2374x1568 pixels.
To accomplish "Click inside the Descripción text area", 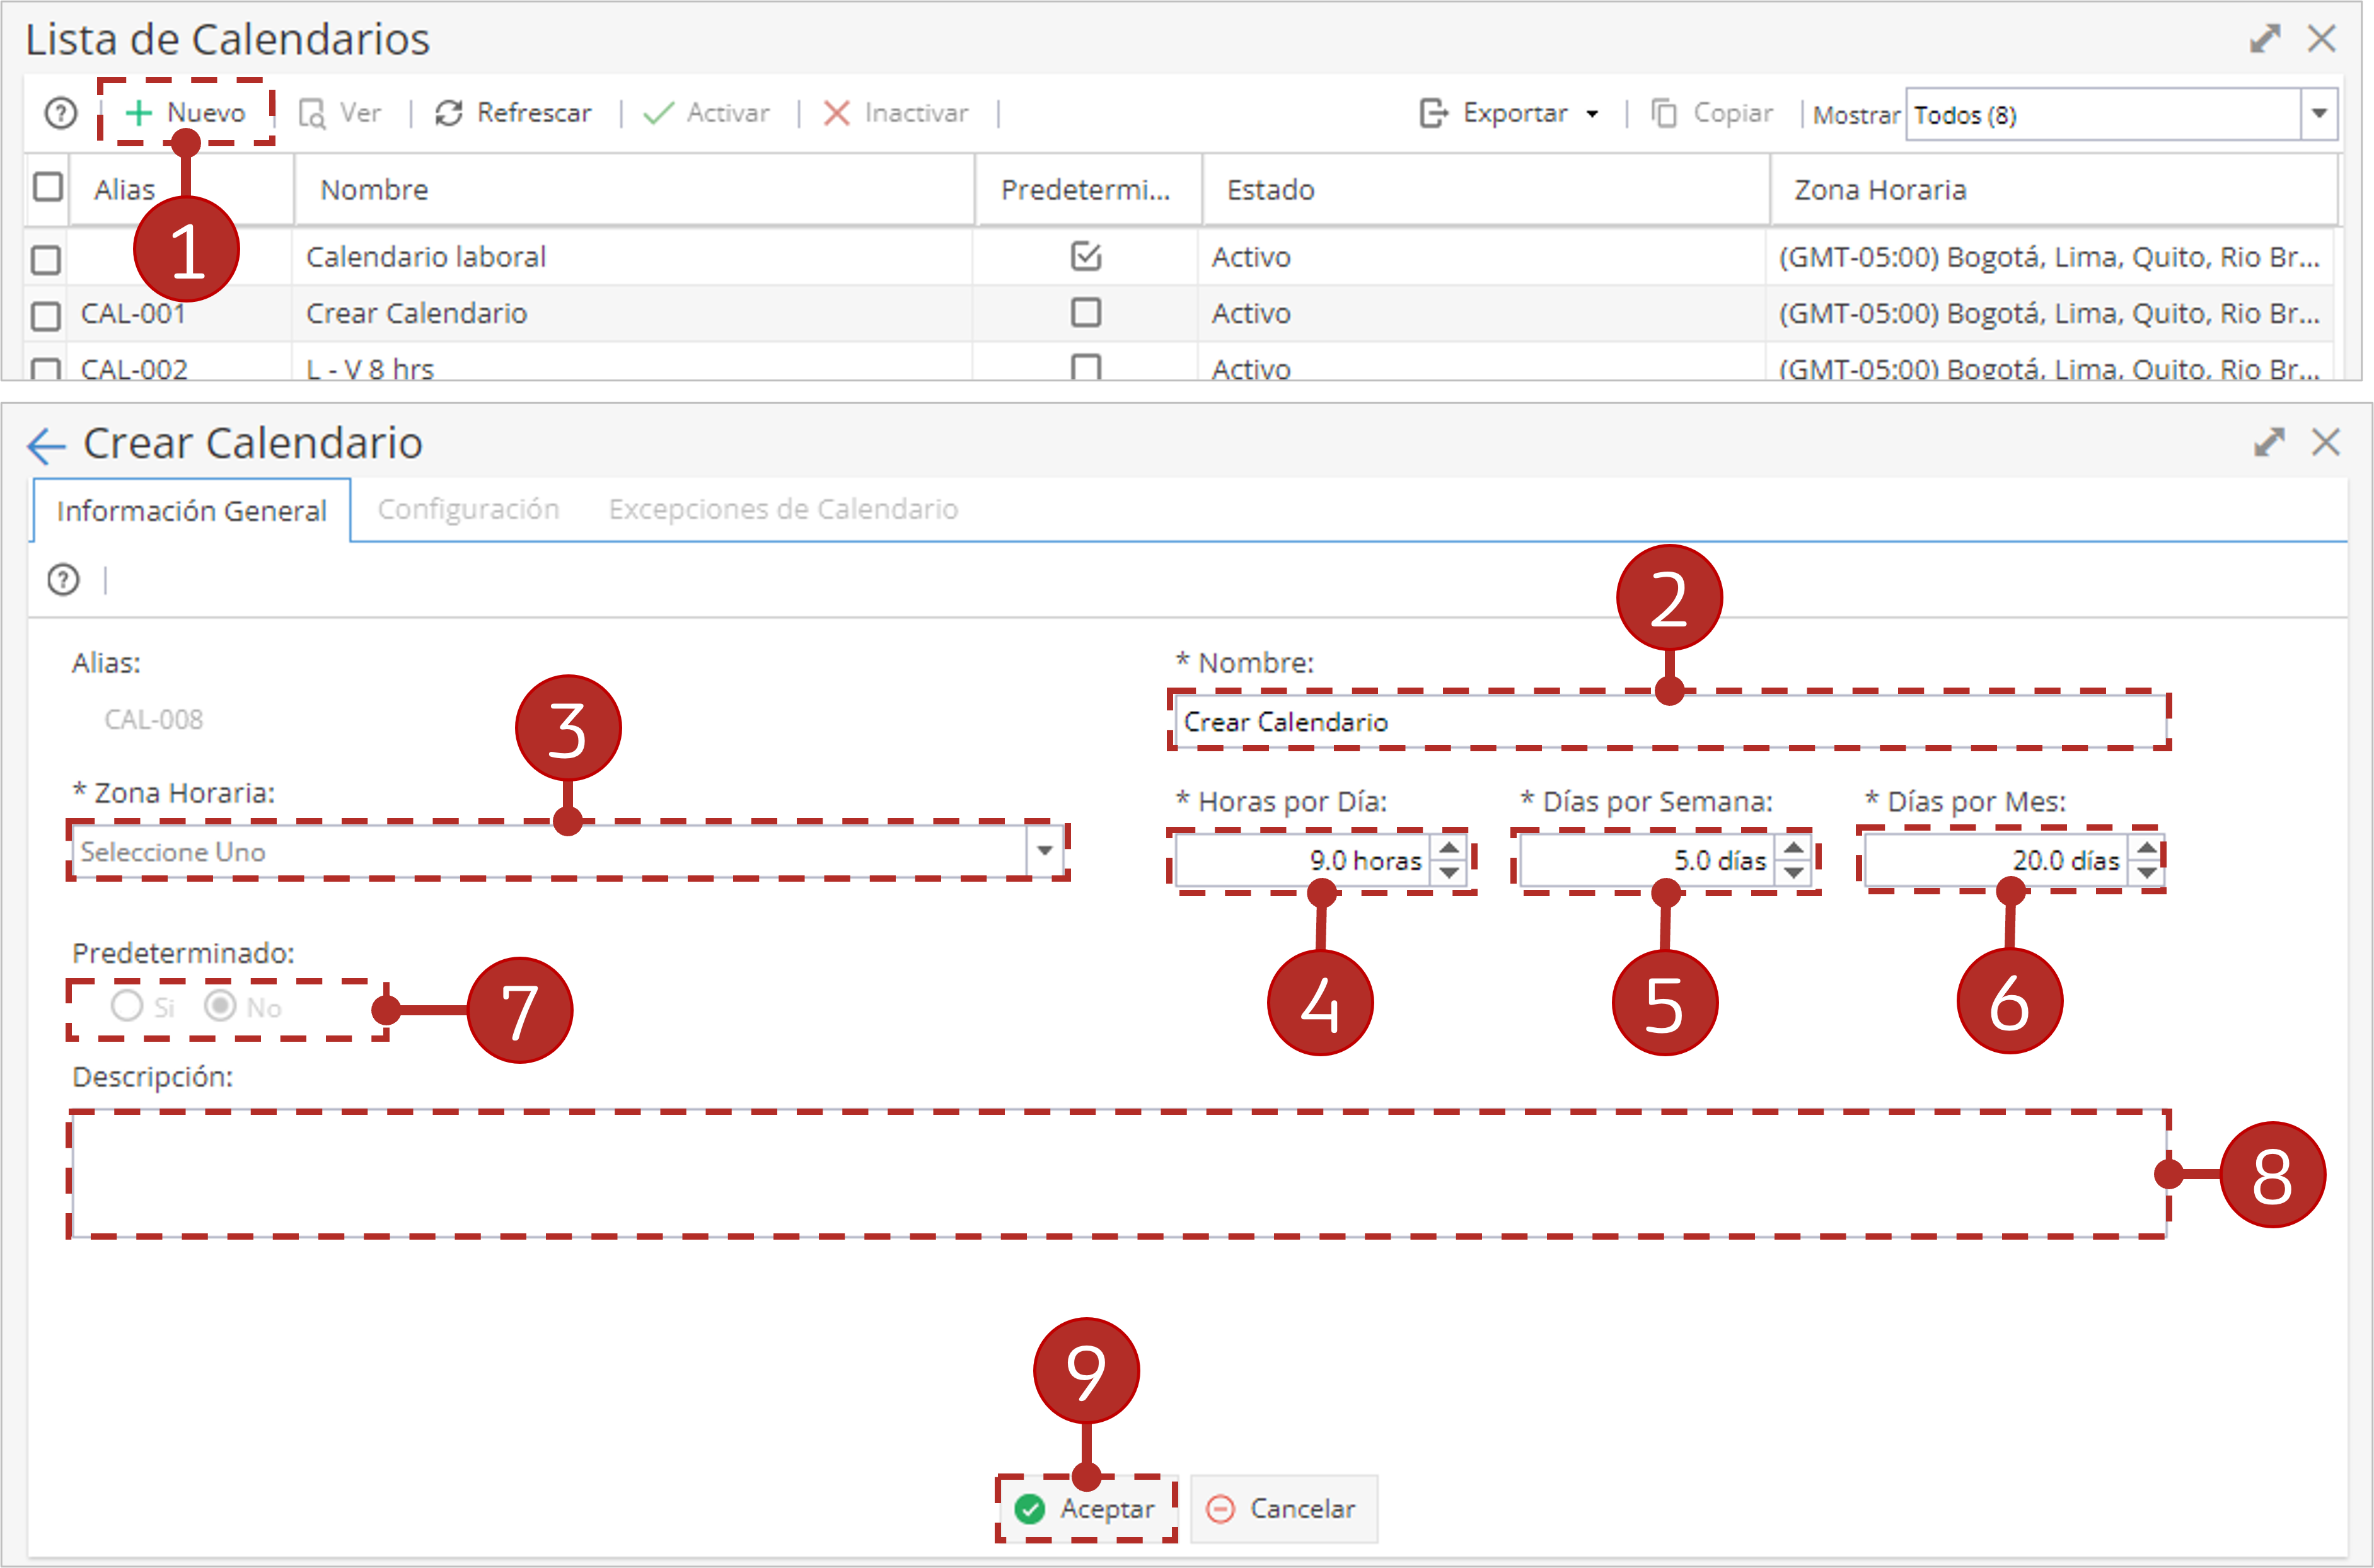I will pyautogui.click(x=1119, y=1174).
